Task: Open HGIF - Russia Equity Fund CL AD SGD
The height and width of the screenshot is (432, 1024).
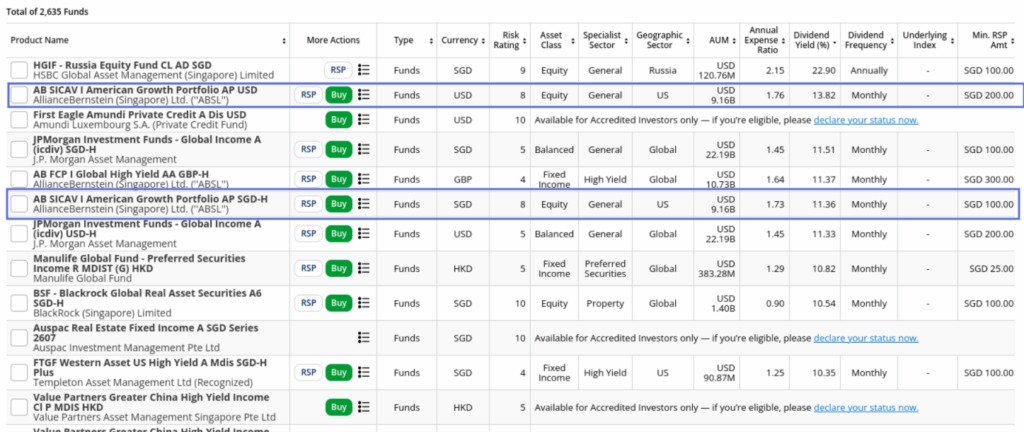Action: 122,65
